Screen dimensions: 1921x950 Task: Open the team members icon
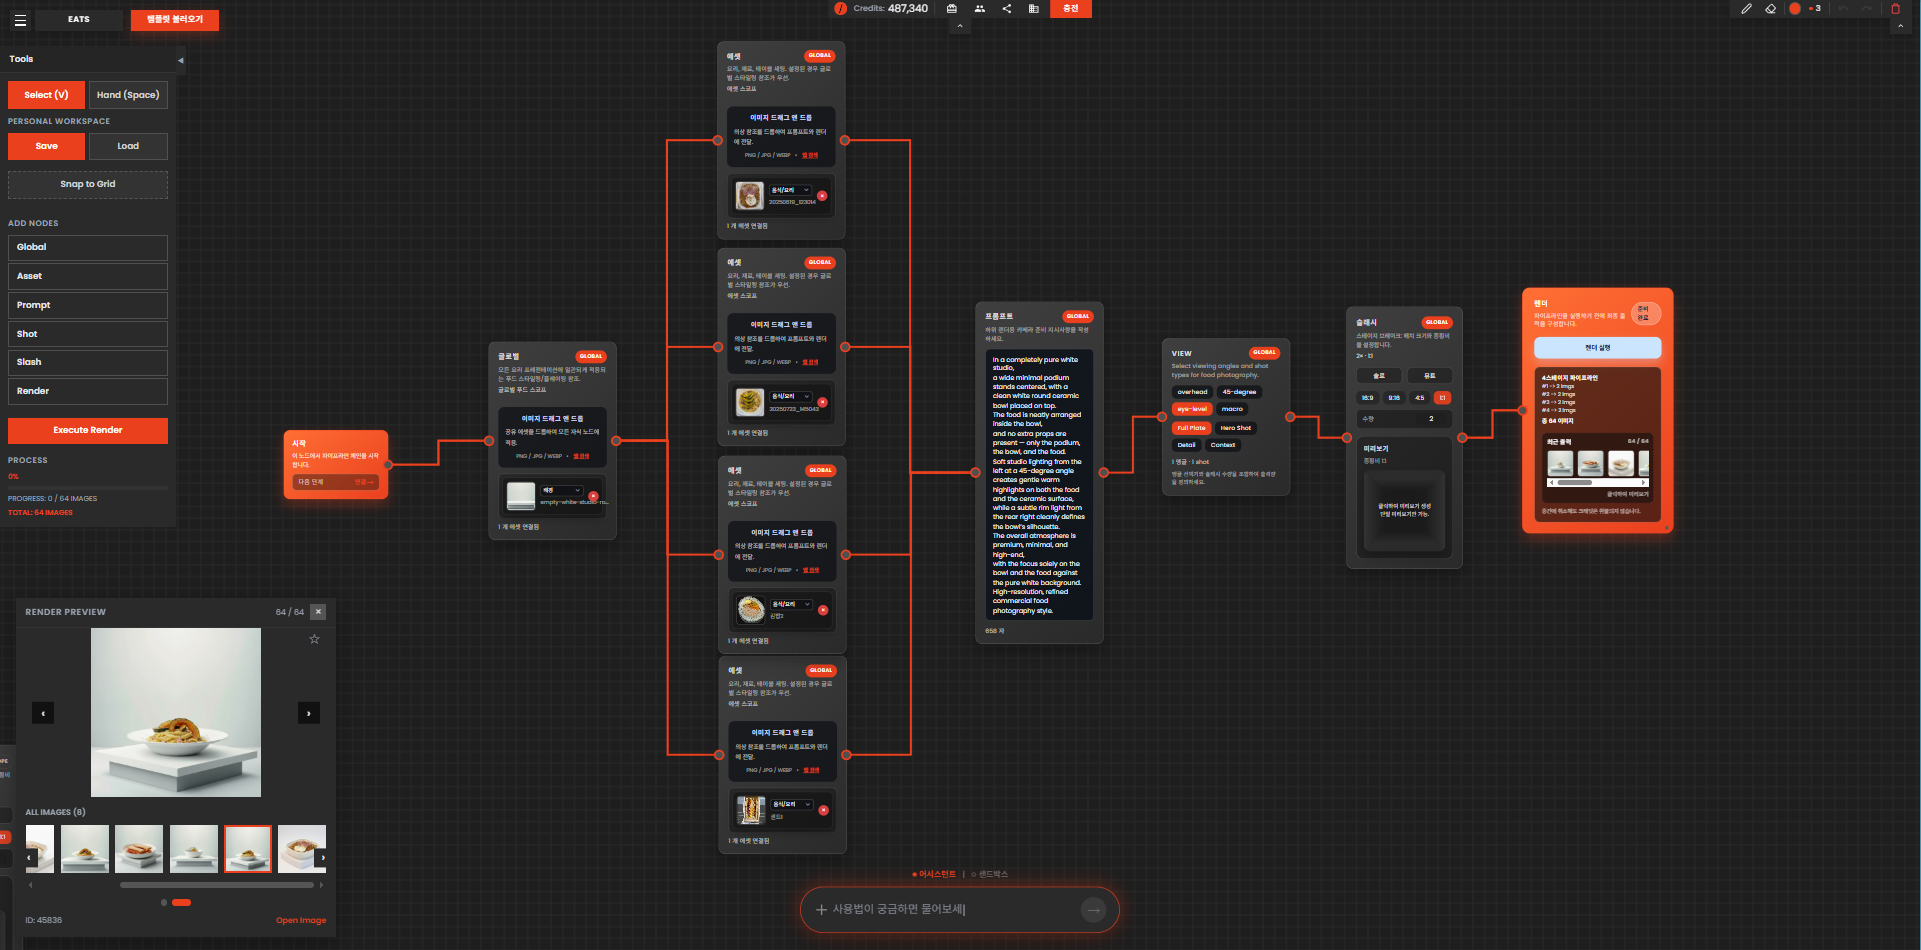[x=980, y=8]
